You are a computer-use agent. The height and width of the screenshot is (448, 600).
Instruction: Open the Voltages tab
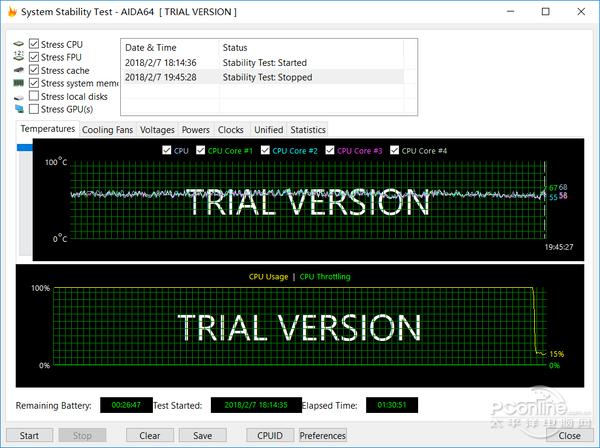(x=157, y=130)
